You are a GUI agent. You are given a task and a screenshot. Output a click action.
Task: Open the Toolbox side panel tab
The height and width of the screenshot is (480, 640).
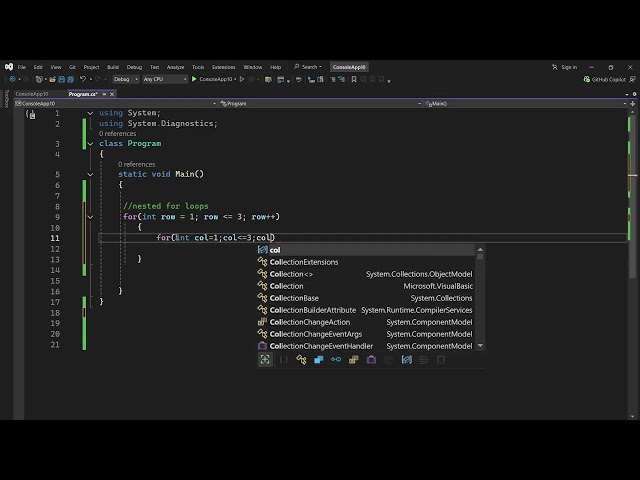pos(6,98)
